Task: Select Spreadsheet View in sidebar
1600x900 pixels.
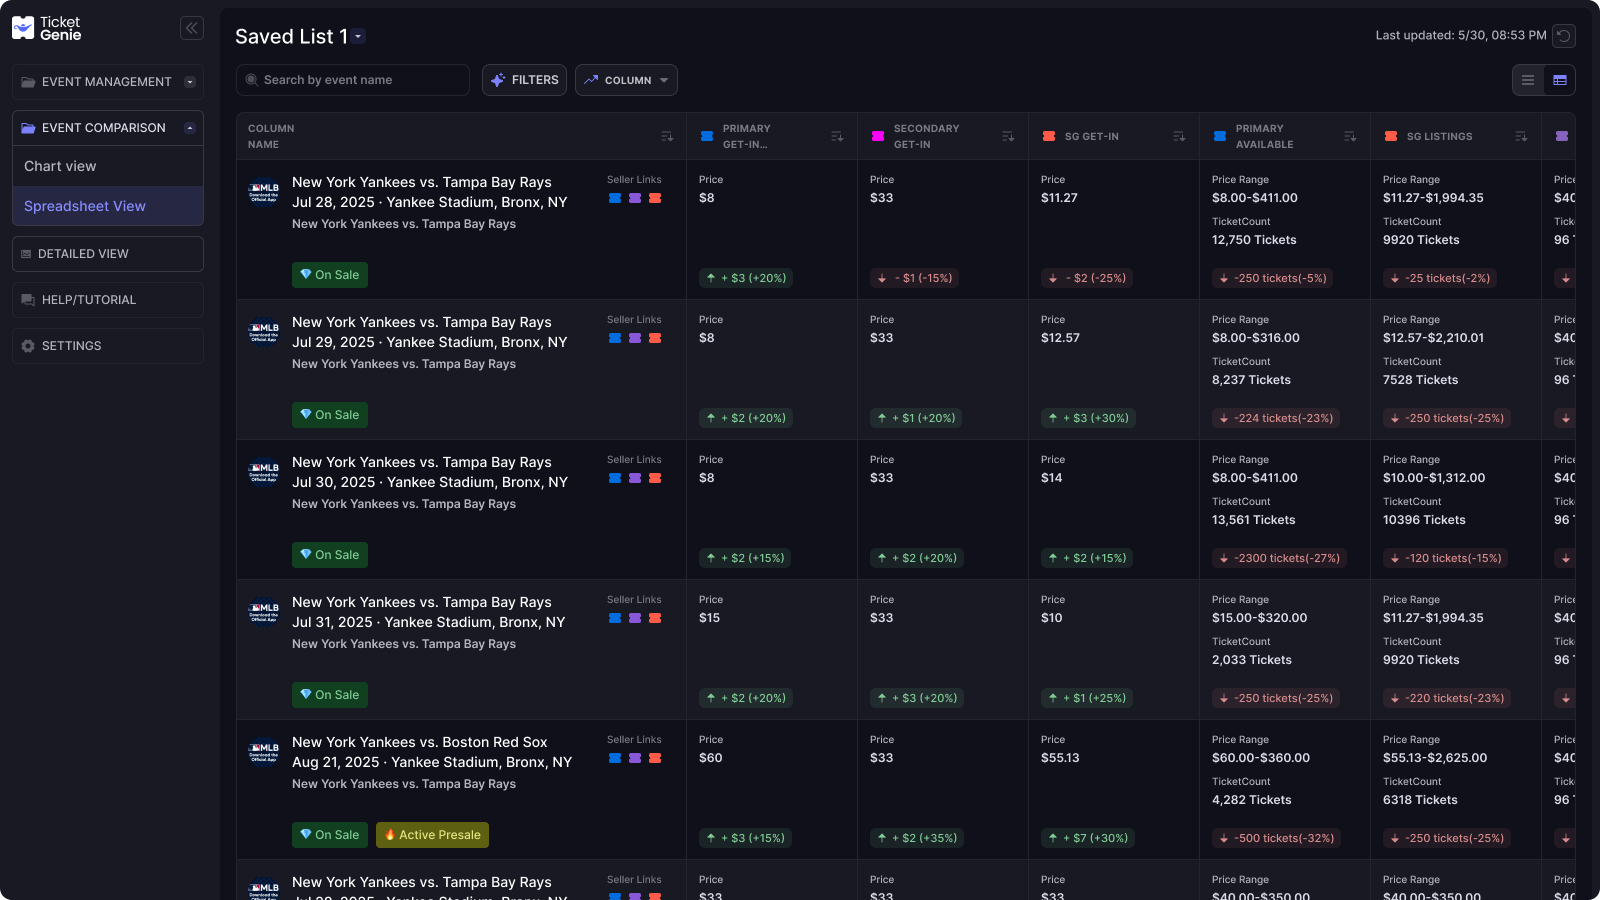Action: [x=85, y=206]
